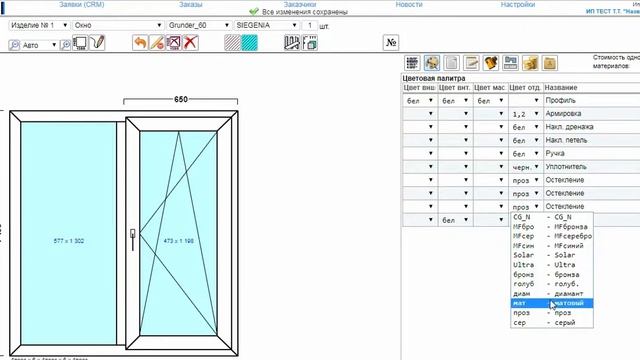Choose Solar option in list
The image size is (640, 360).
pyautogui.click(x=552, y=255)
